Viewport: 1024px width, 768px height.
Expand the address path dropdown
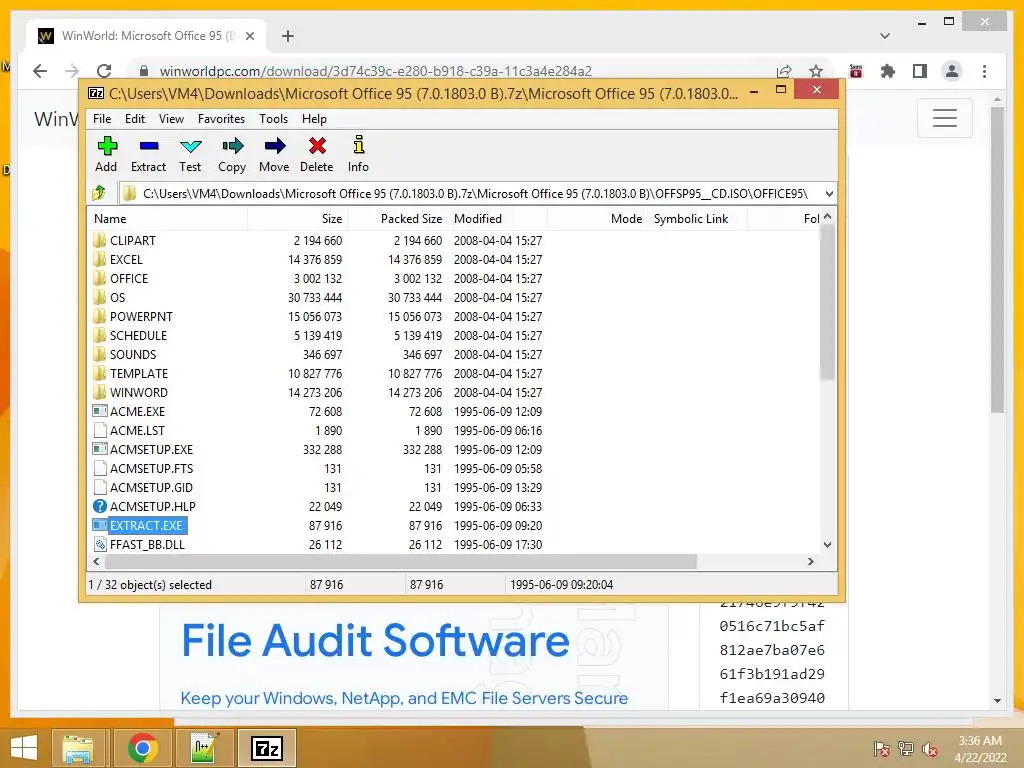click(829, 193)
